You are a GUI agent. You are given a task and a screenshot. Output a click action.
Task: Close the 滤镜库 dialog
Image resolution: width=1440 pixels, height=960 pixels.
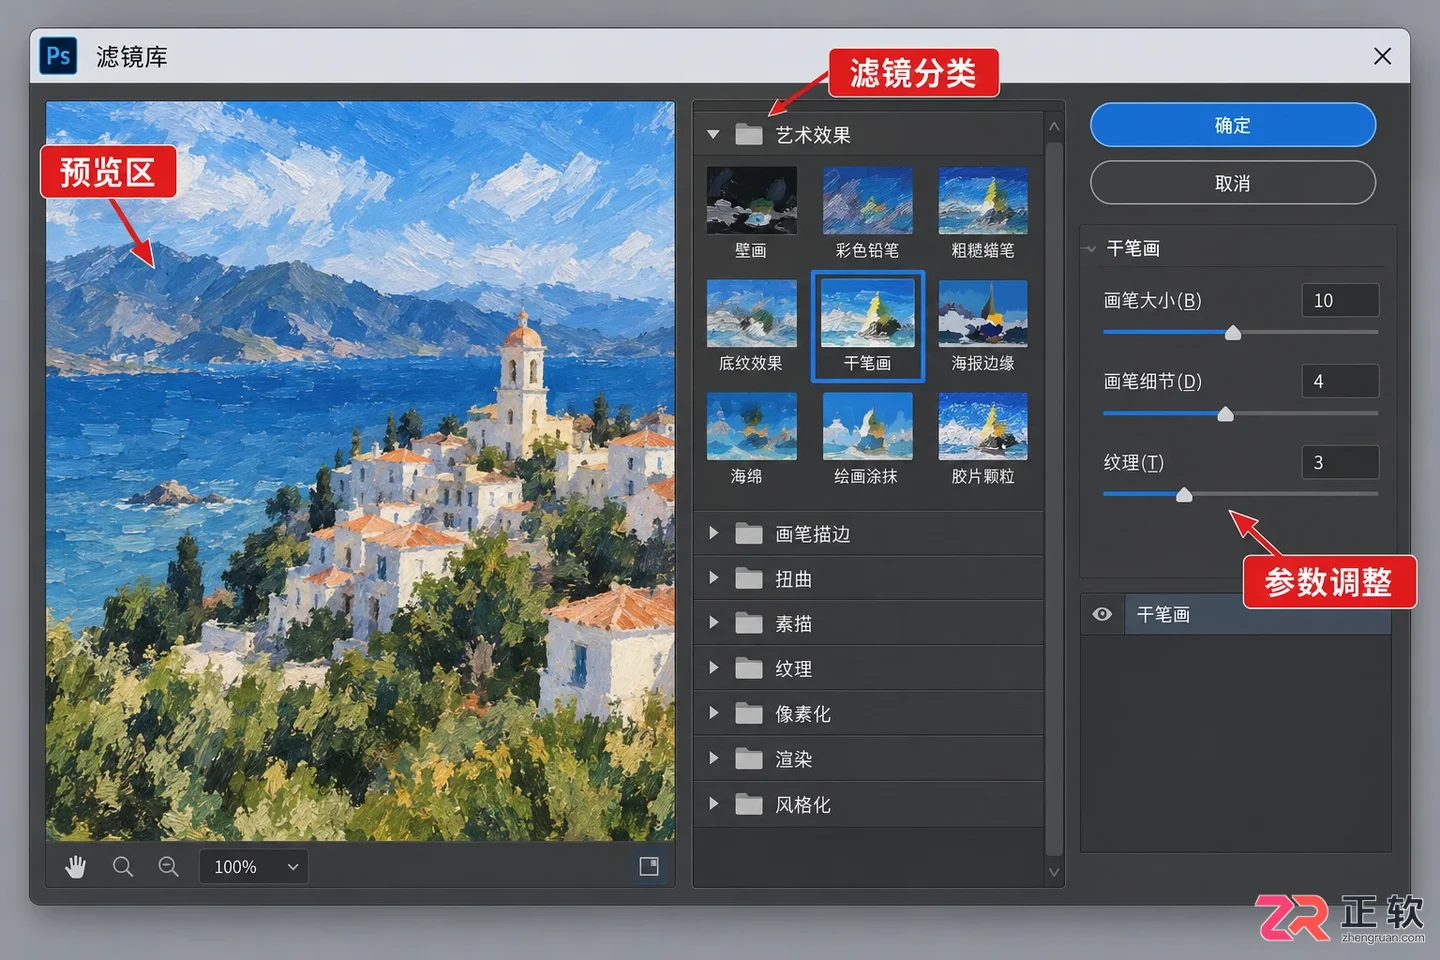(1383, 56)
